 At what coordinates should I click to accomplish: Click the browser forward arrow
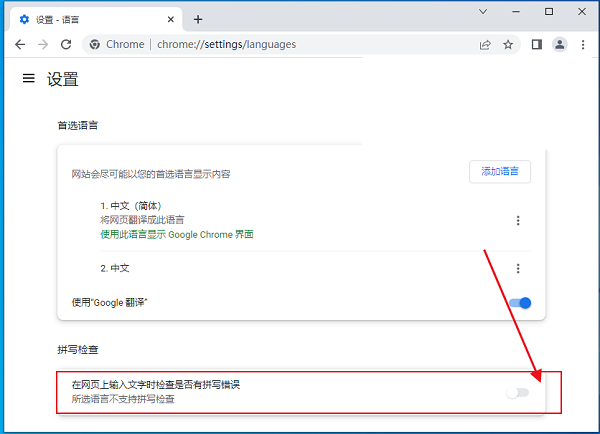[x=43, y=44]
